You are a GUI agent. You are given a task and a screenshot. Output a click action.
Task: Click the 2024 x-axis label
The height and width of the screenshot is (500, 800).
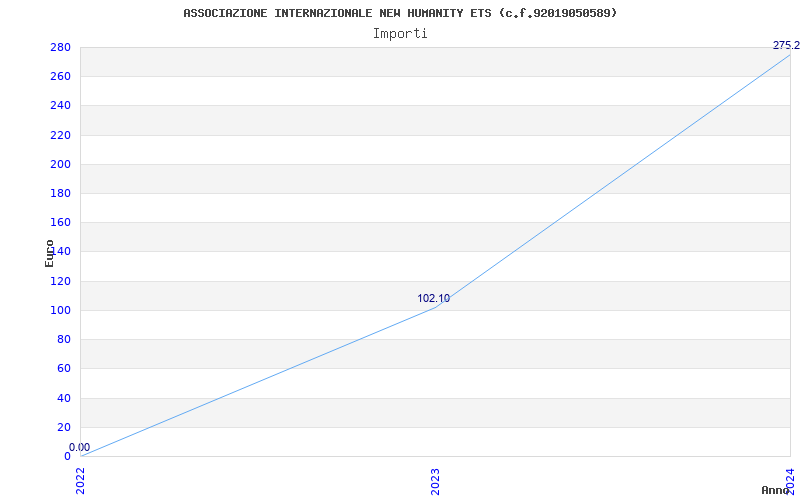tap(790, 480)
